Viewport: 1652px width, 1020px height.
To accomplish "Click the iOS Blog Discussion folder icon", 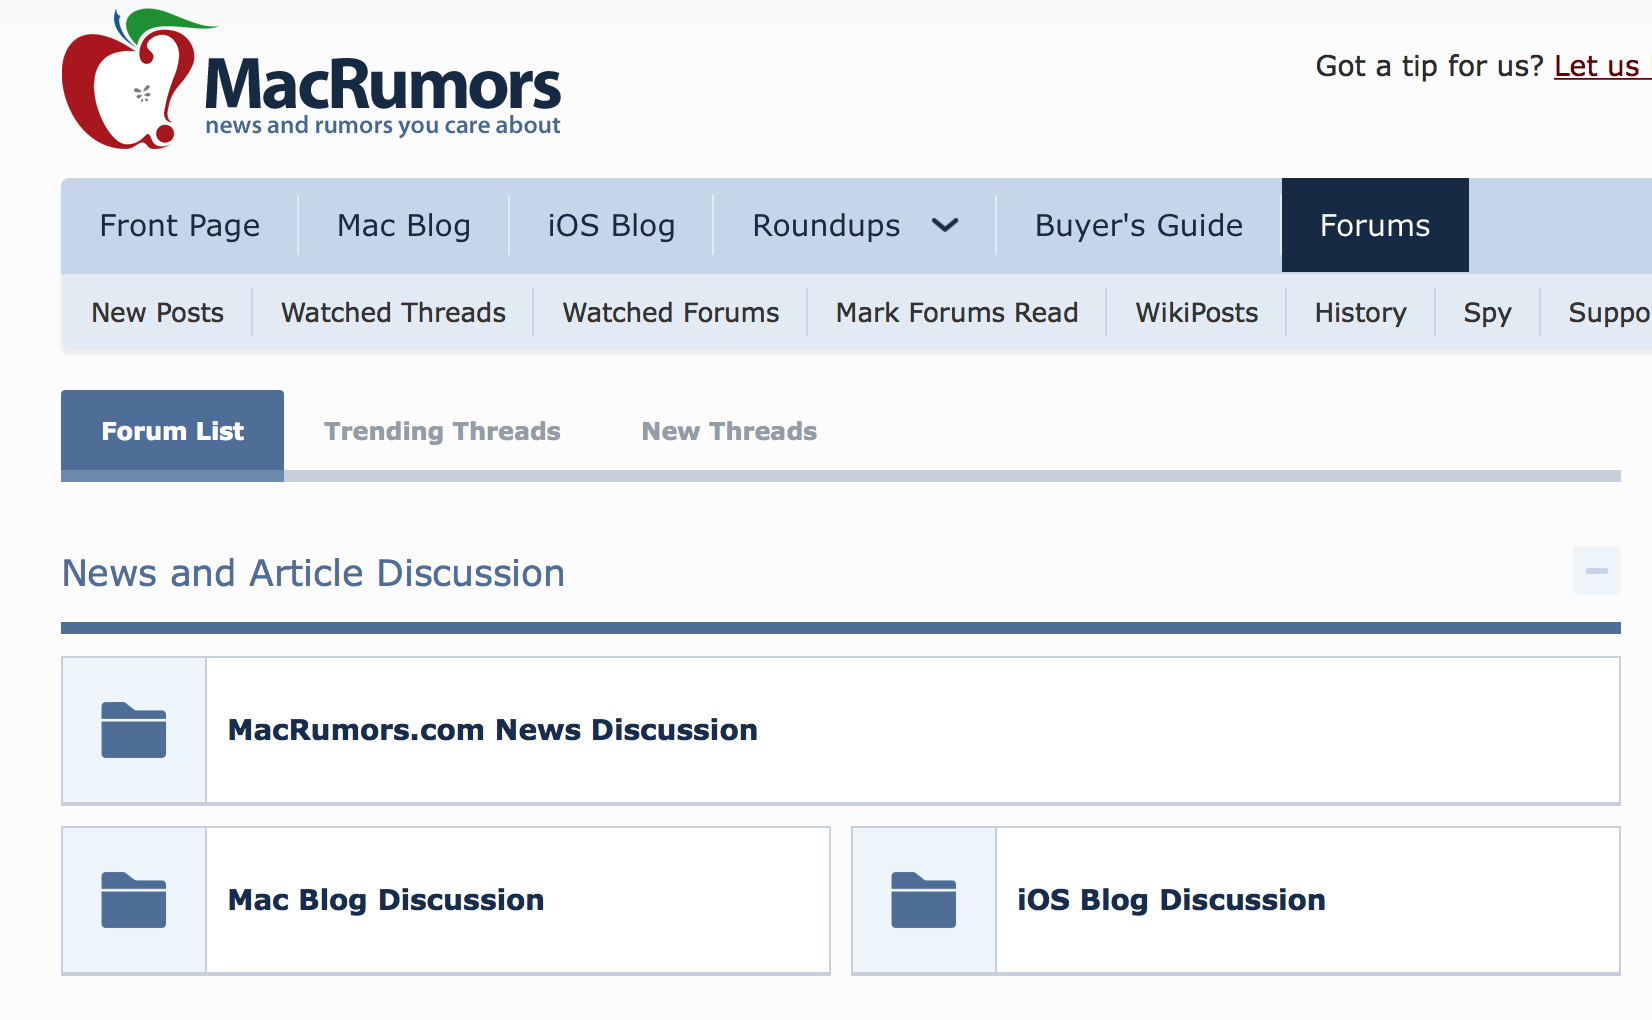I will pyautogui.click(x=924, y=900).
